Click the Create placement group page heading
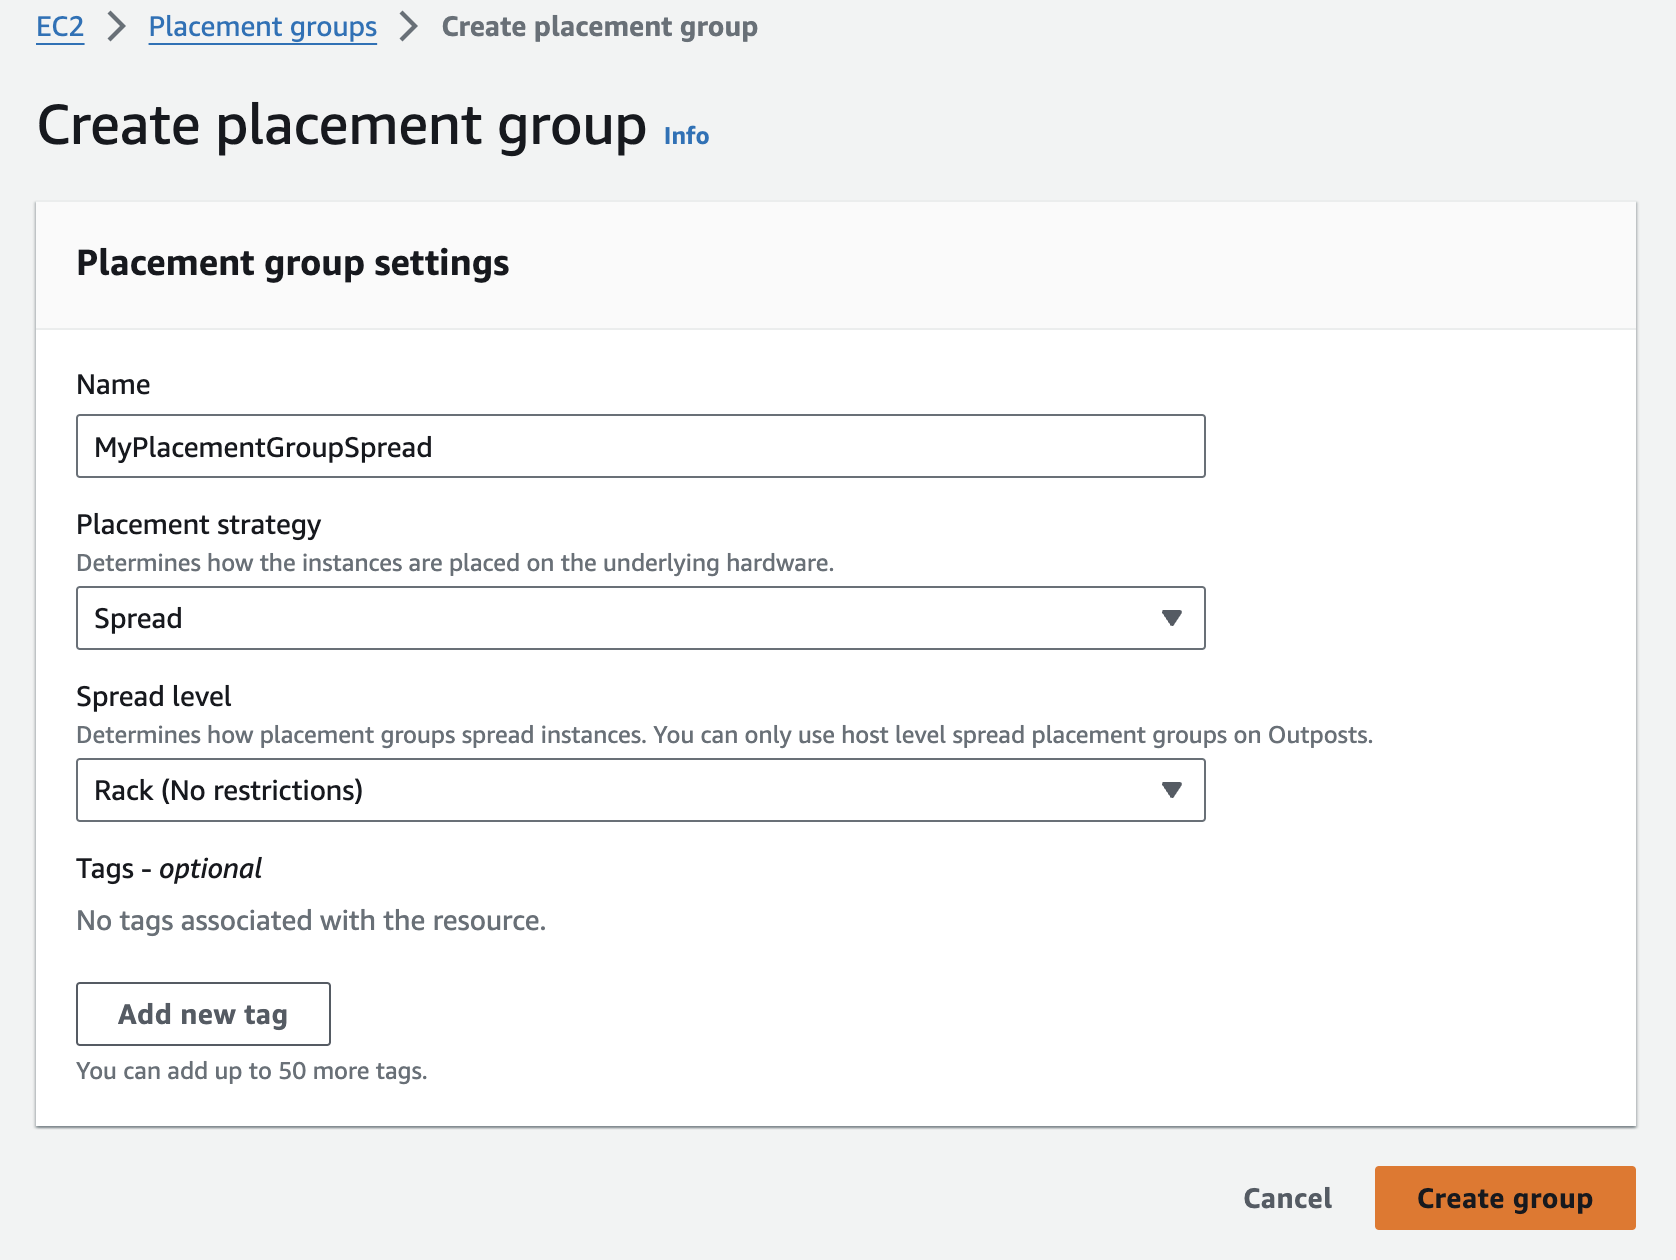 pos(341,126)
